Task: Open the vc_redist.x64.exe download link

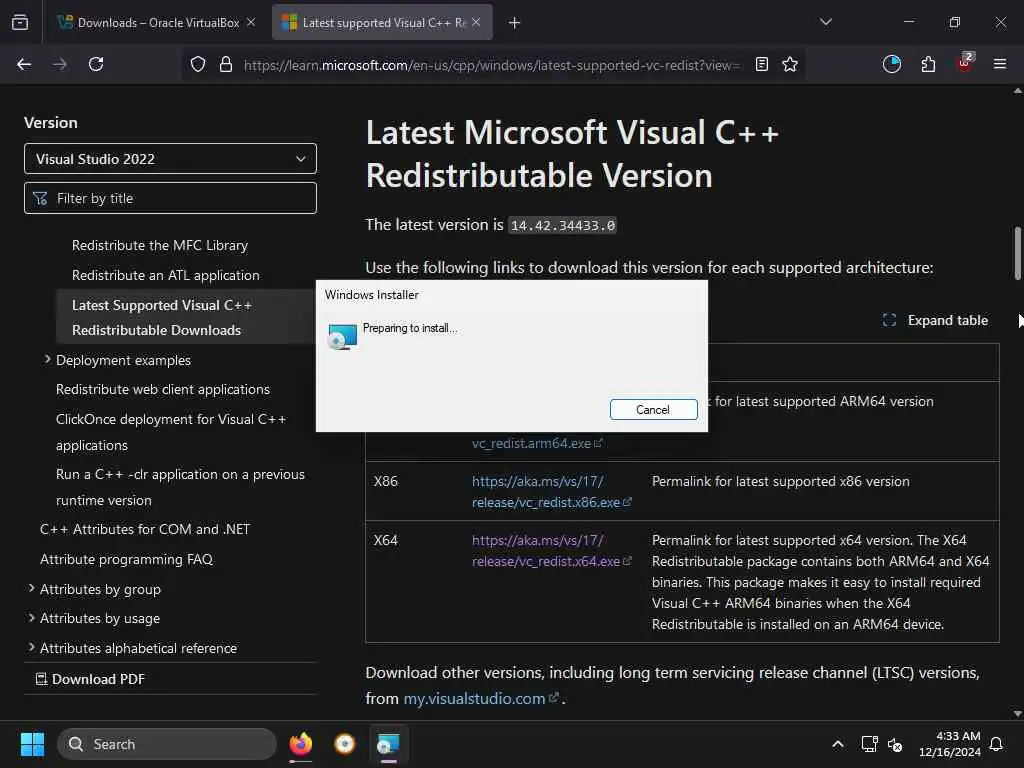Action: coord(551,551)
